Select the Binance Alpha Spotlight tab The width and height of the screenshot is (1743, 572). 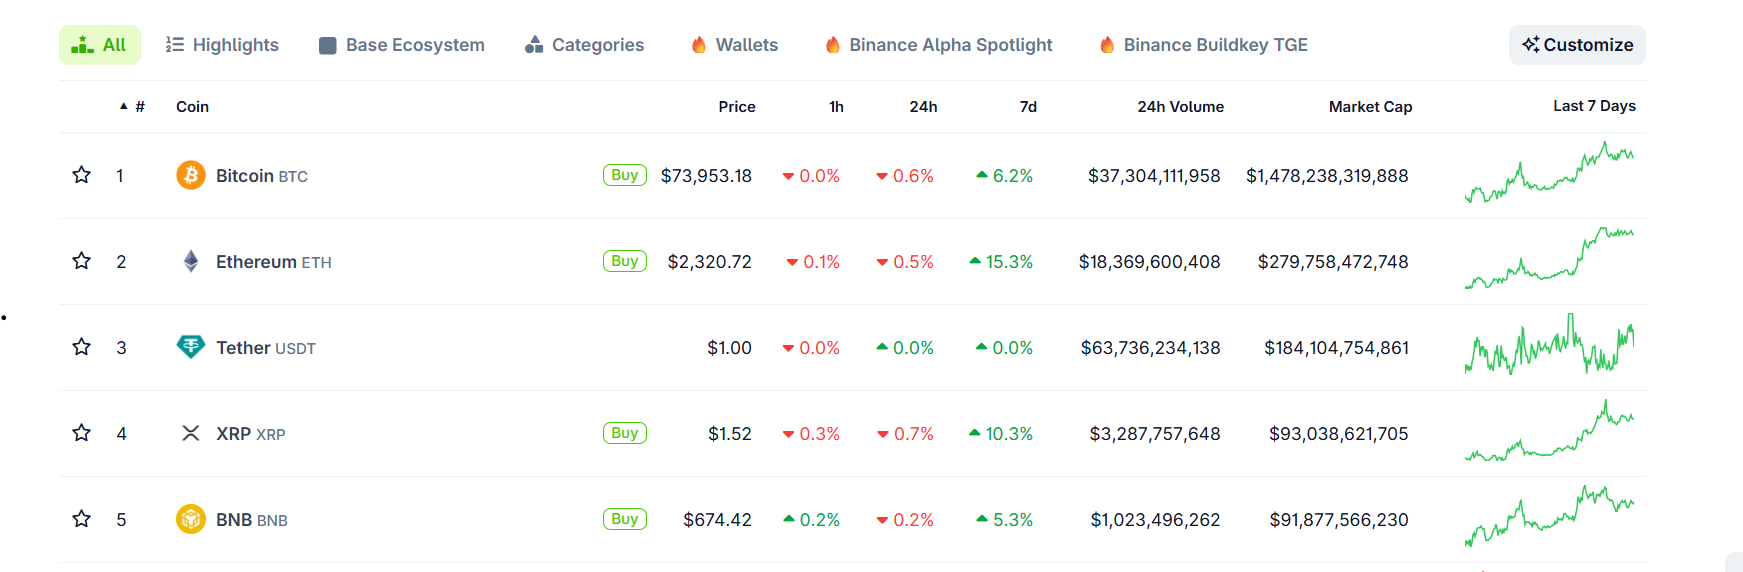(x=939, y=45)
